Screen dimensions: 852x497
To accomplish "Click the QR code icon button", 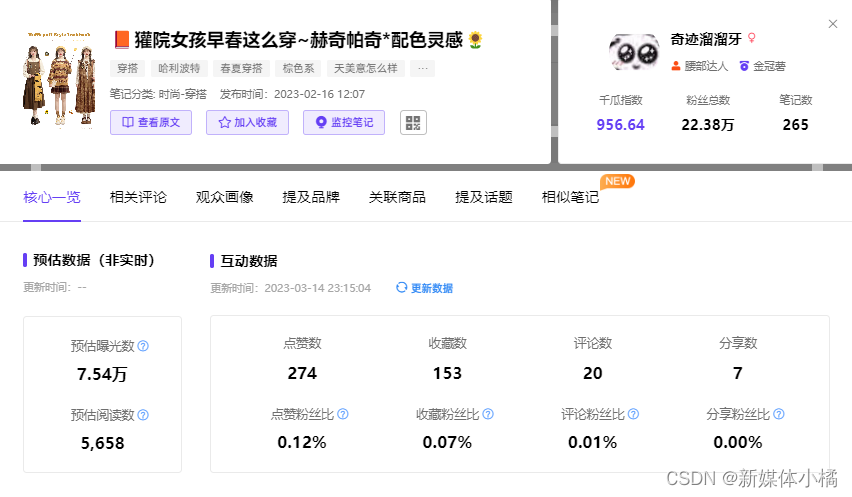I will (413, 122).
